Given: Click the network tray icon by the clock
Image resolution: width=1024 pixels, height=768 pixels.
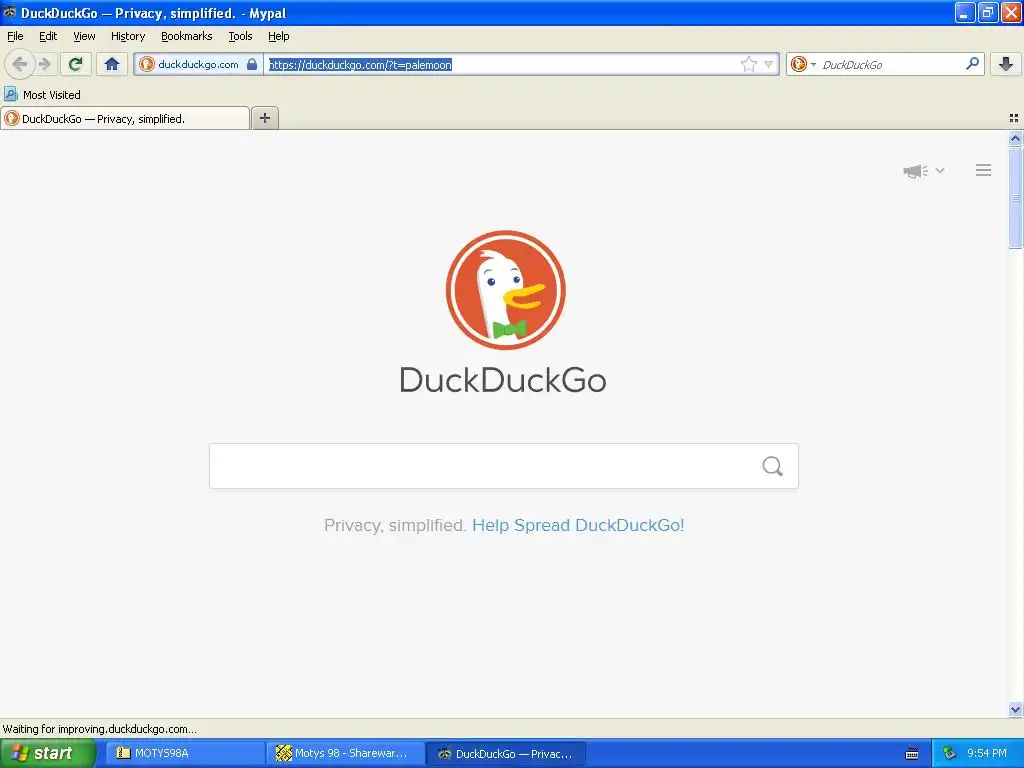Looking at the screenshot, I should coord(949,753).
